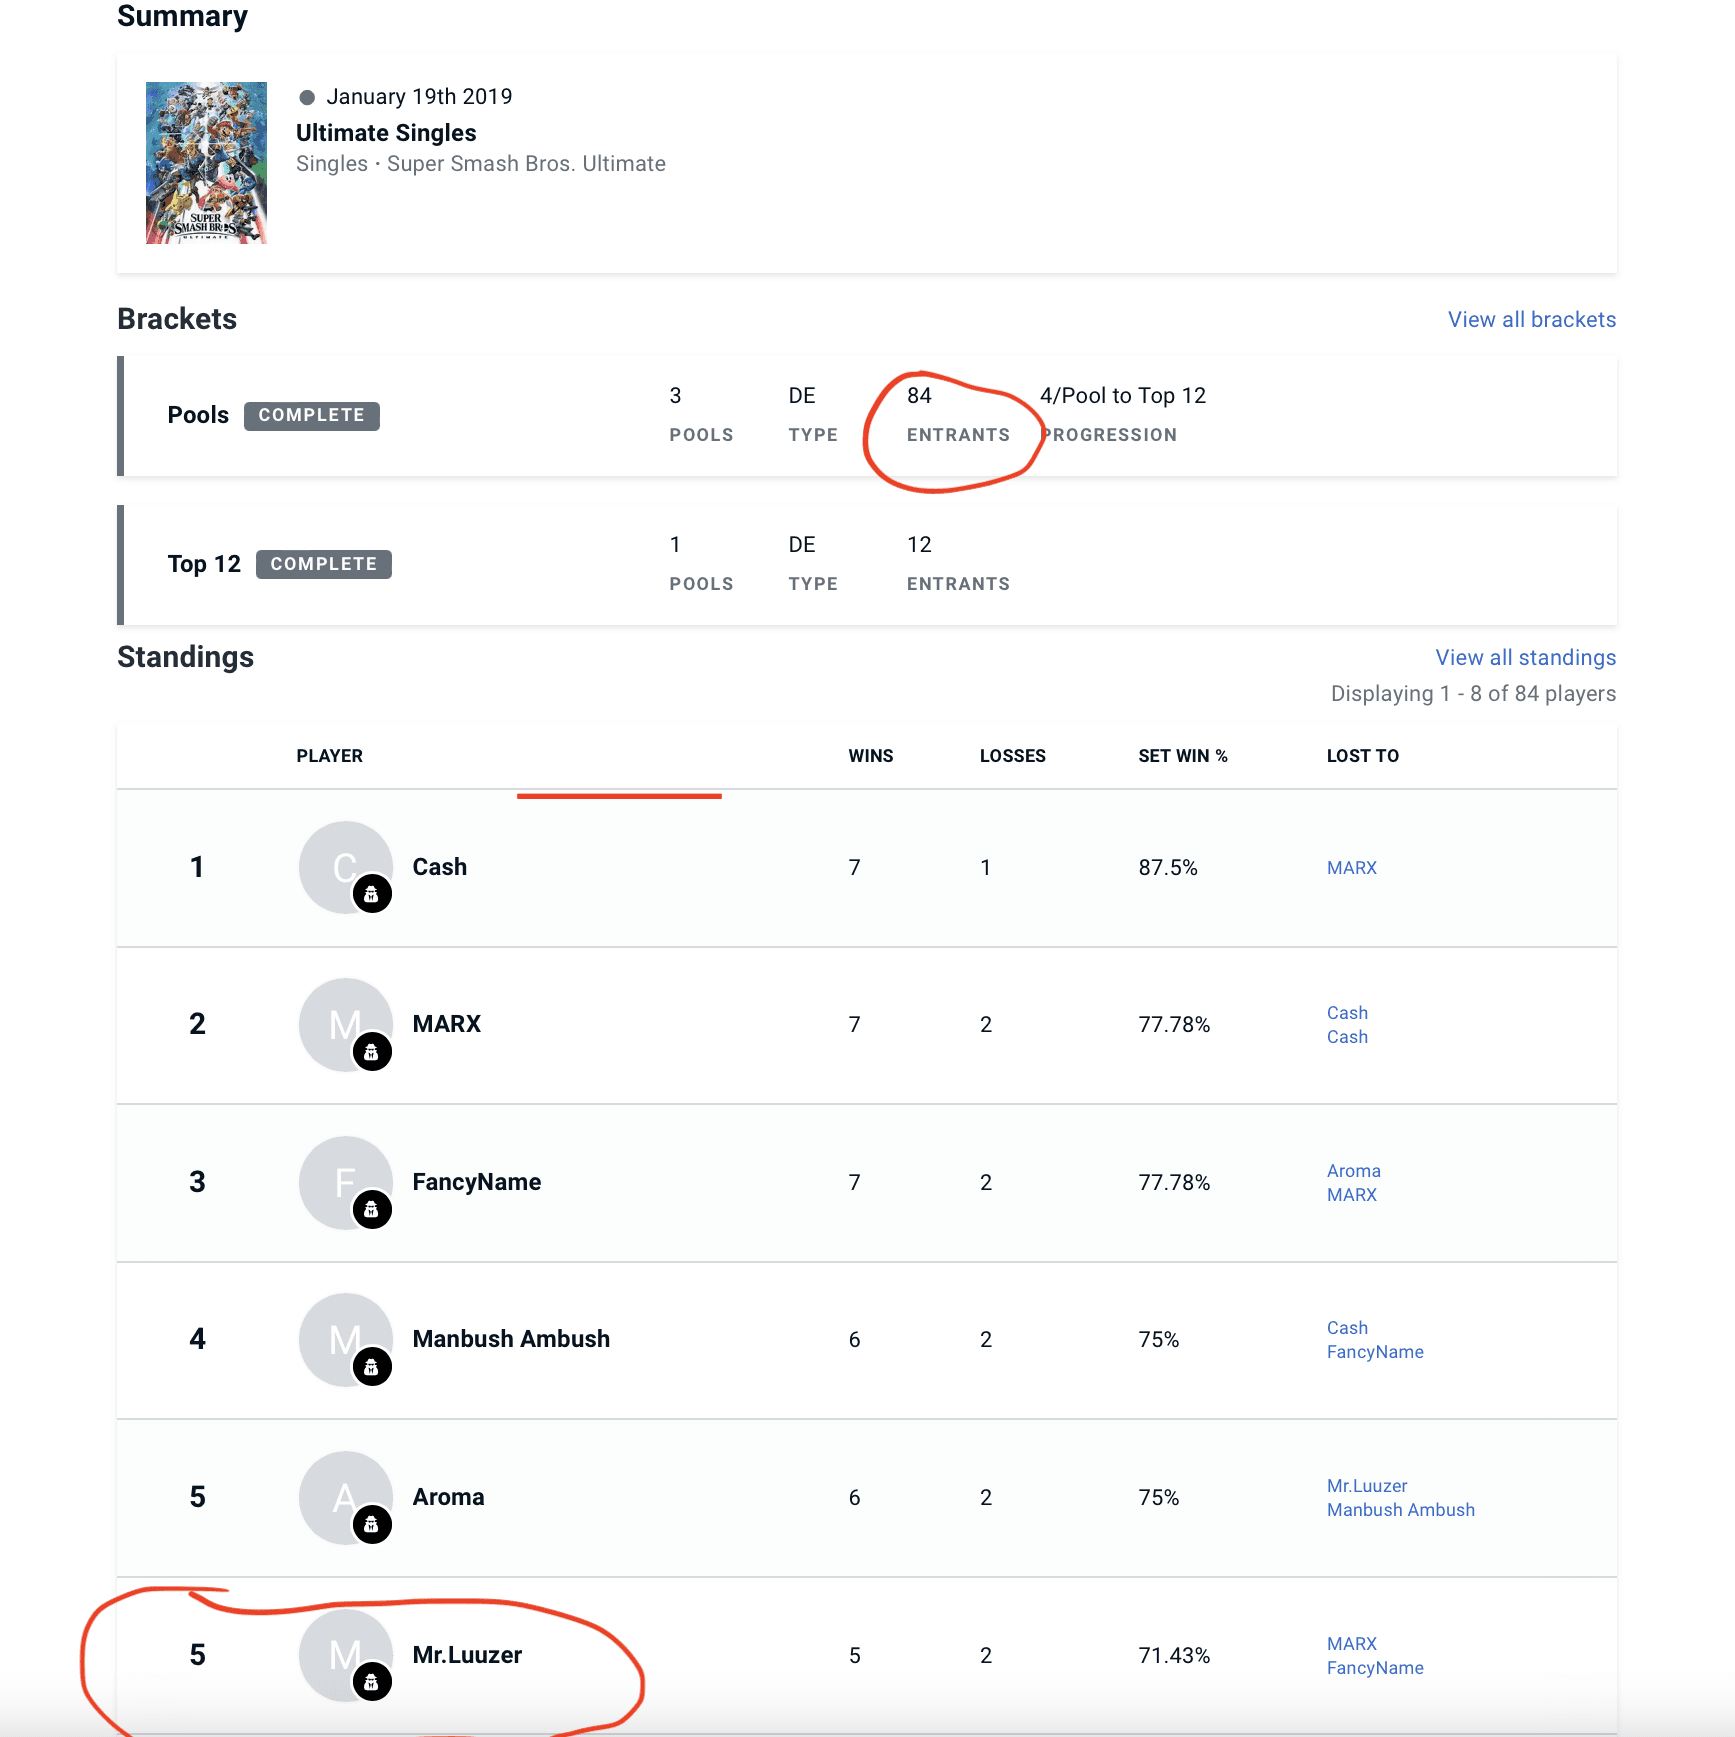Screen dimensions: 1735x1737
Task: Click the badge icon on MARX's avatar
Action: (x=372, y=1052)
